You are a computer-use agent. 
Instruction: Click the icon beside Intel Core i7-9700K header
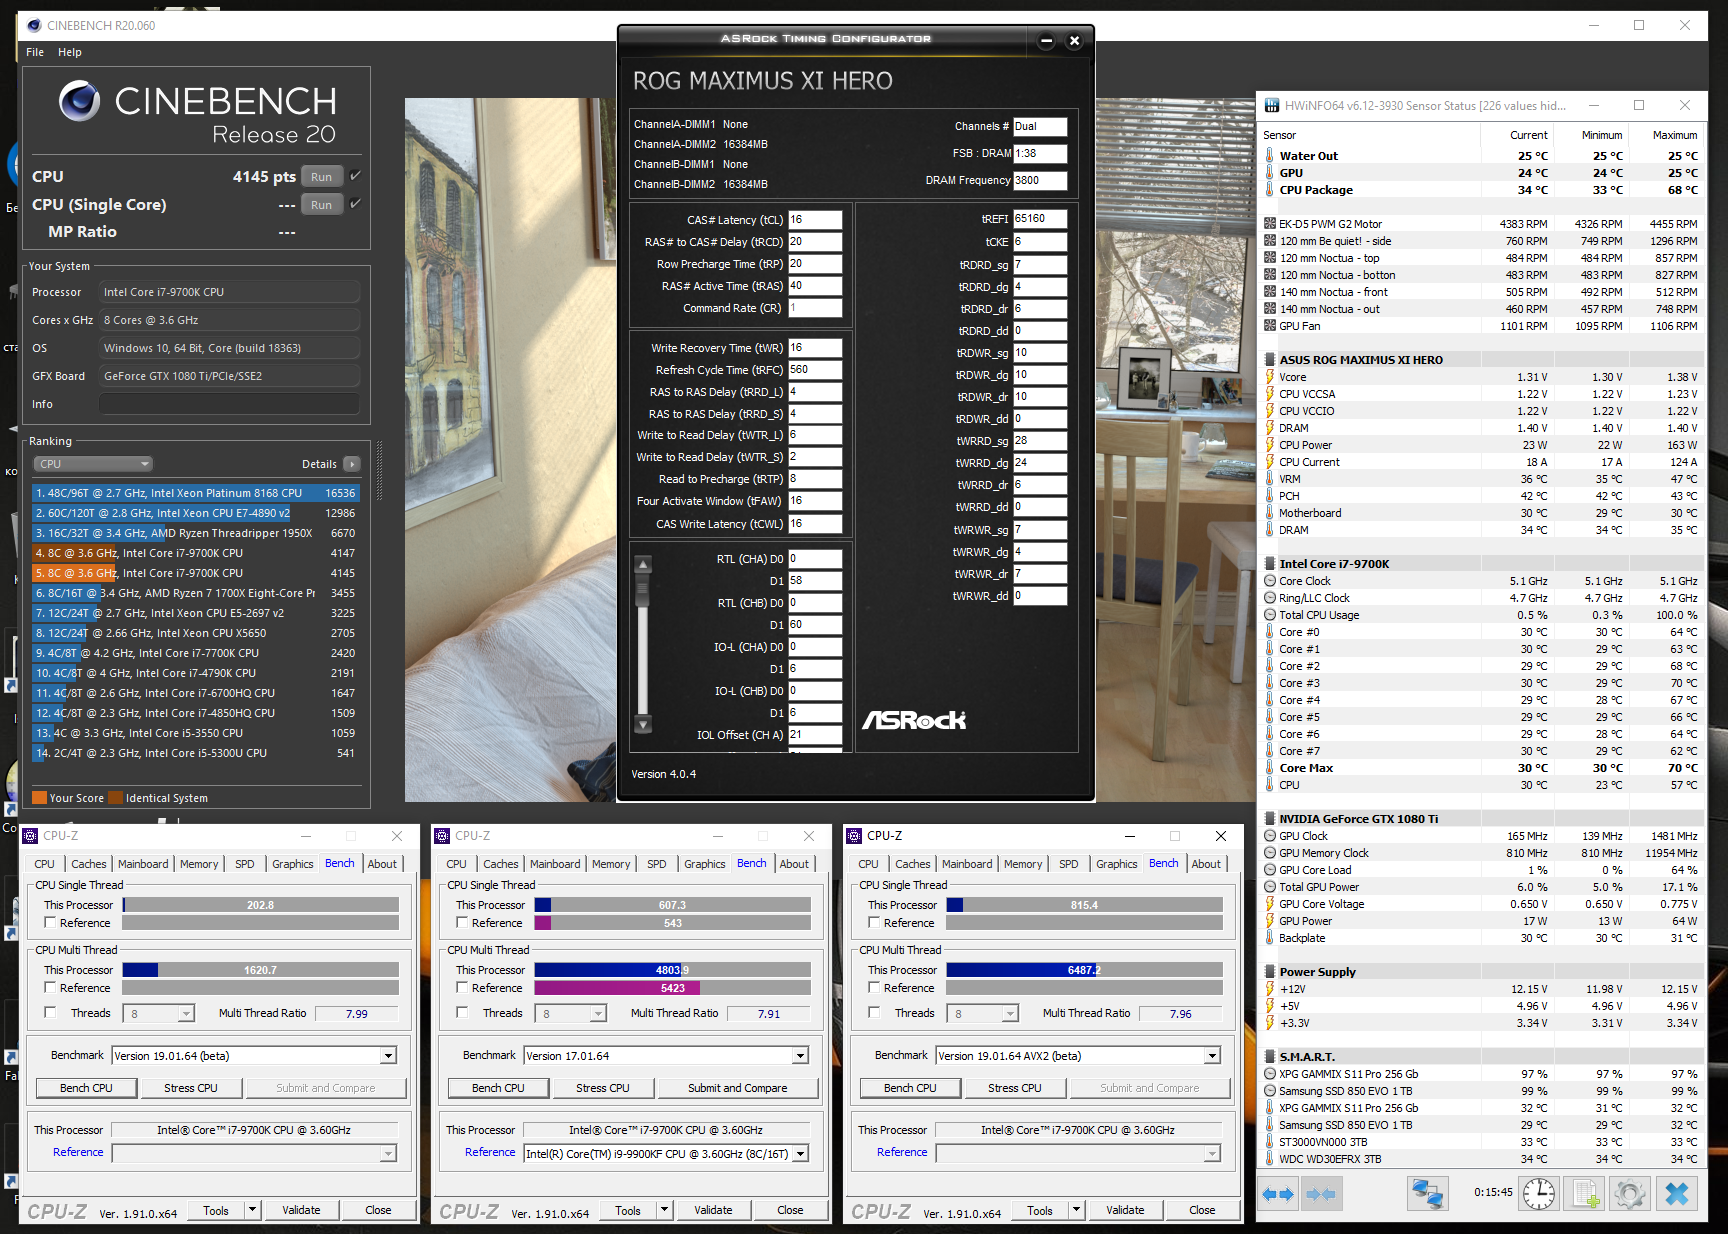(x=1270, y=564)
